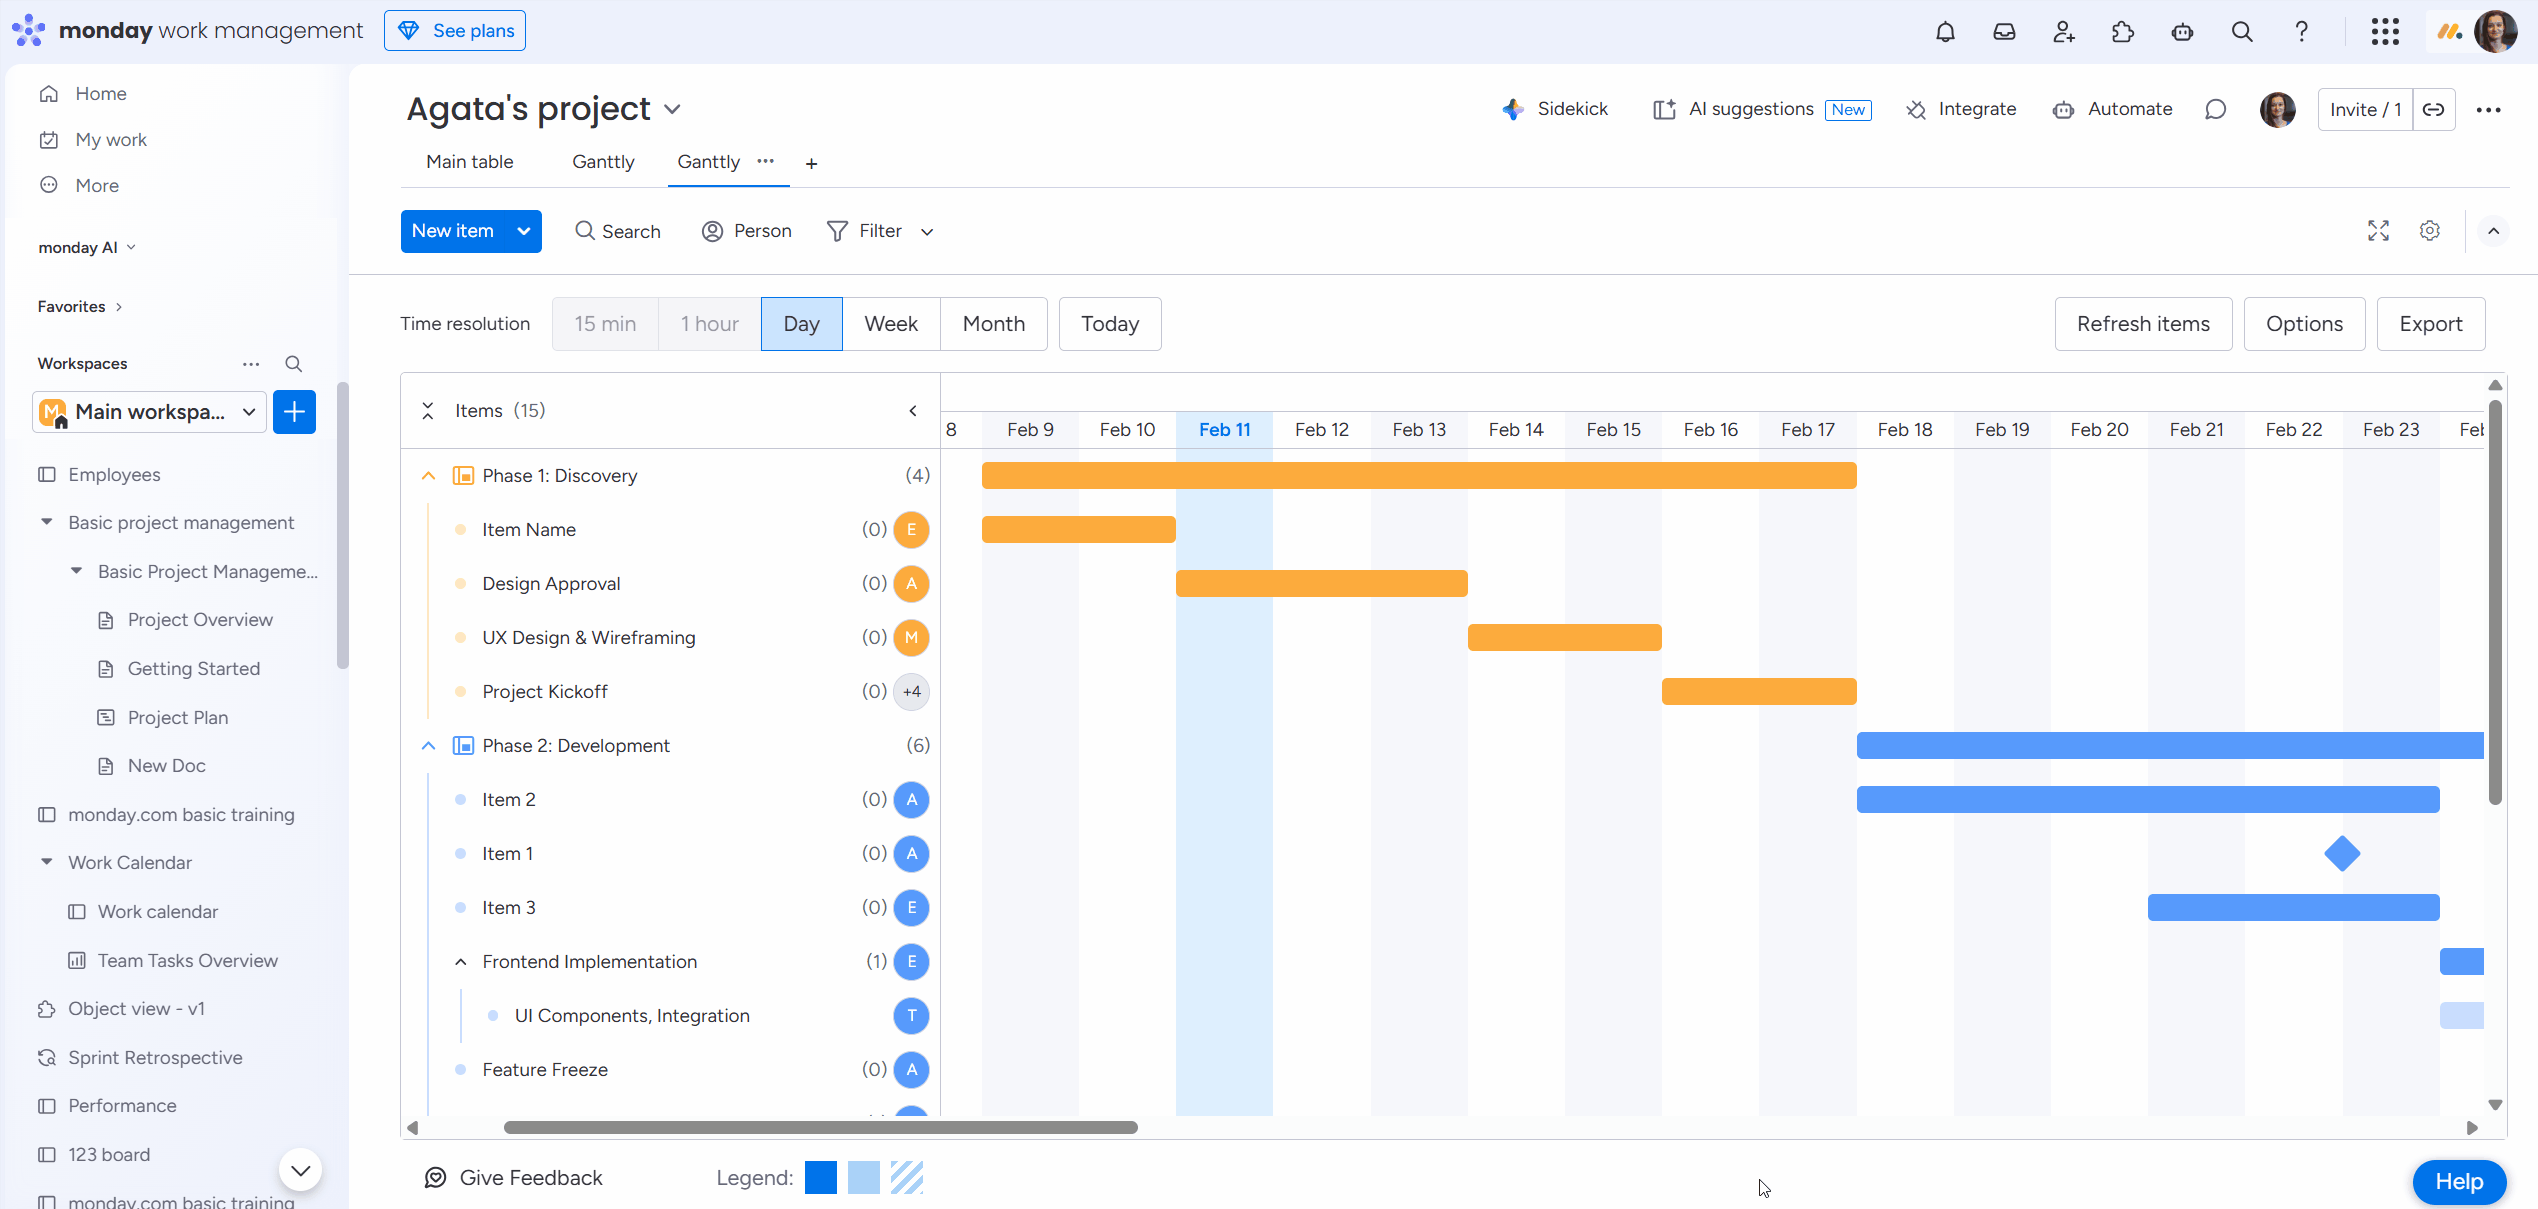The height and width of the screenshot is (1209, 2538).
Task: Open the apps marketplace puzzle icon
Action: [2123, 31]
